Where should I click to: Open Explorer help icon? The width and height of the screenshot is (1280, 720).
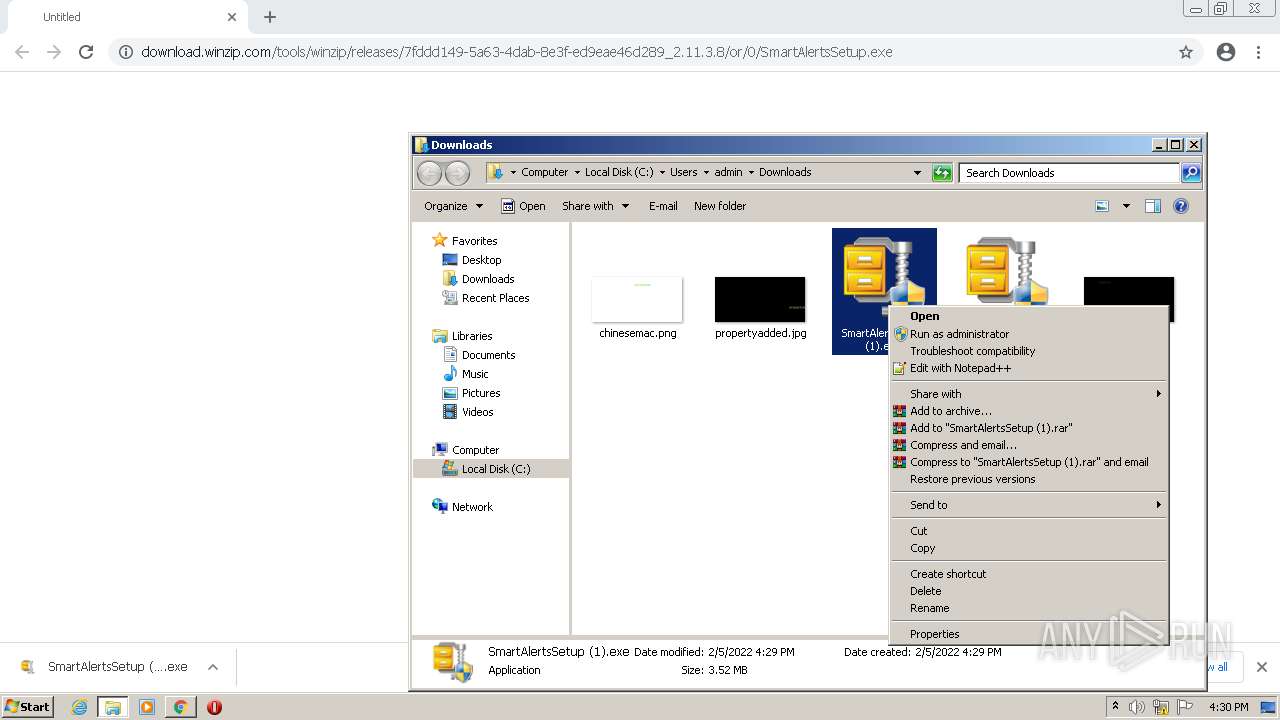1181,206
